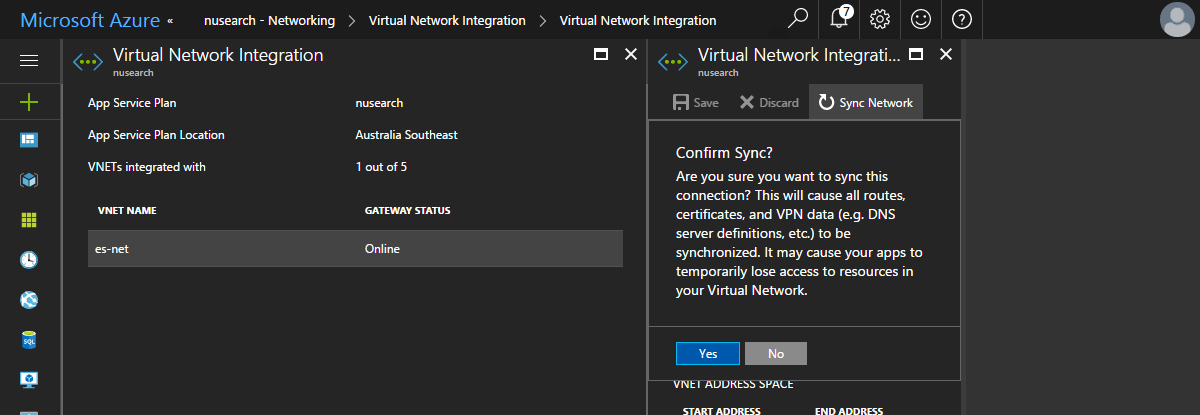Click the GATEWAY STATUS column header
Image resolution: width=1200 pixels, height=415 pixels.
pos(407,211)
